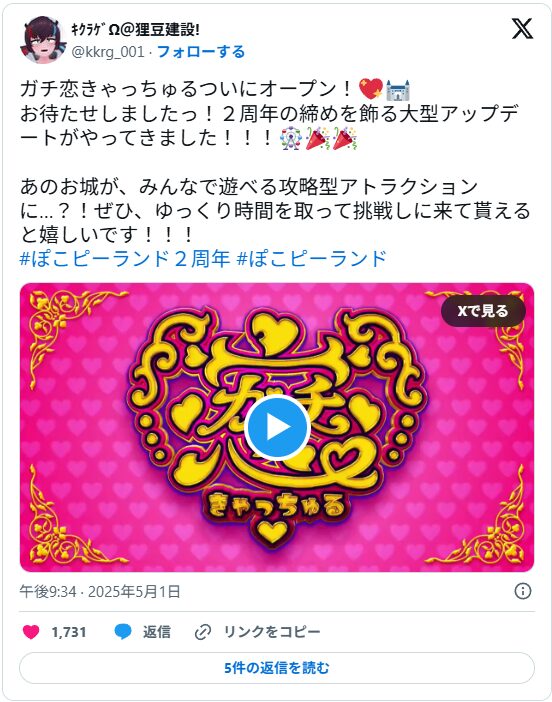This screenshot has width=552, height=702.
Task: Click the chain link copy icon
Action: point(203,632)
